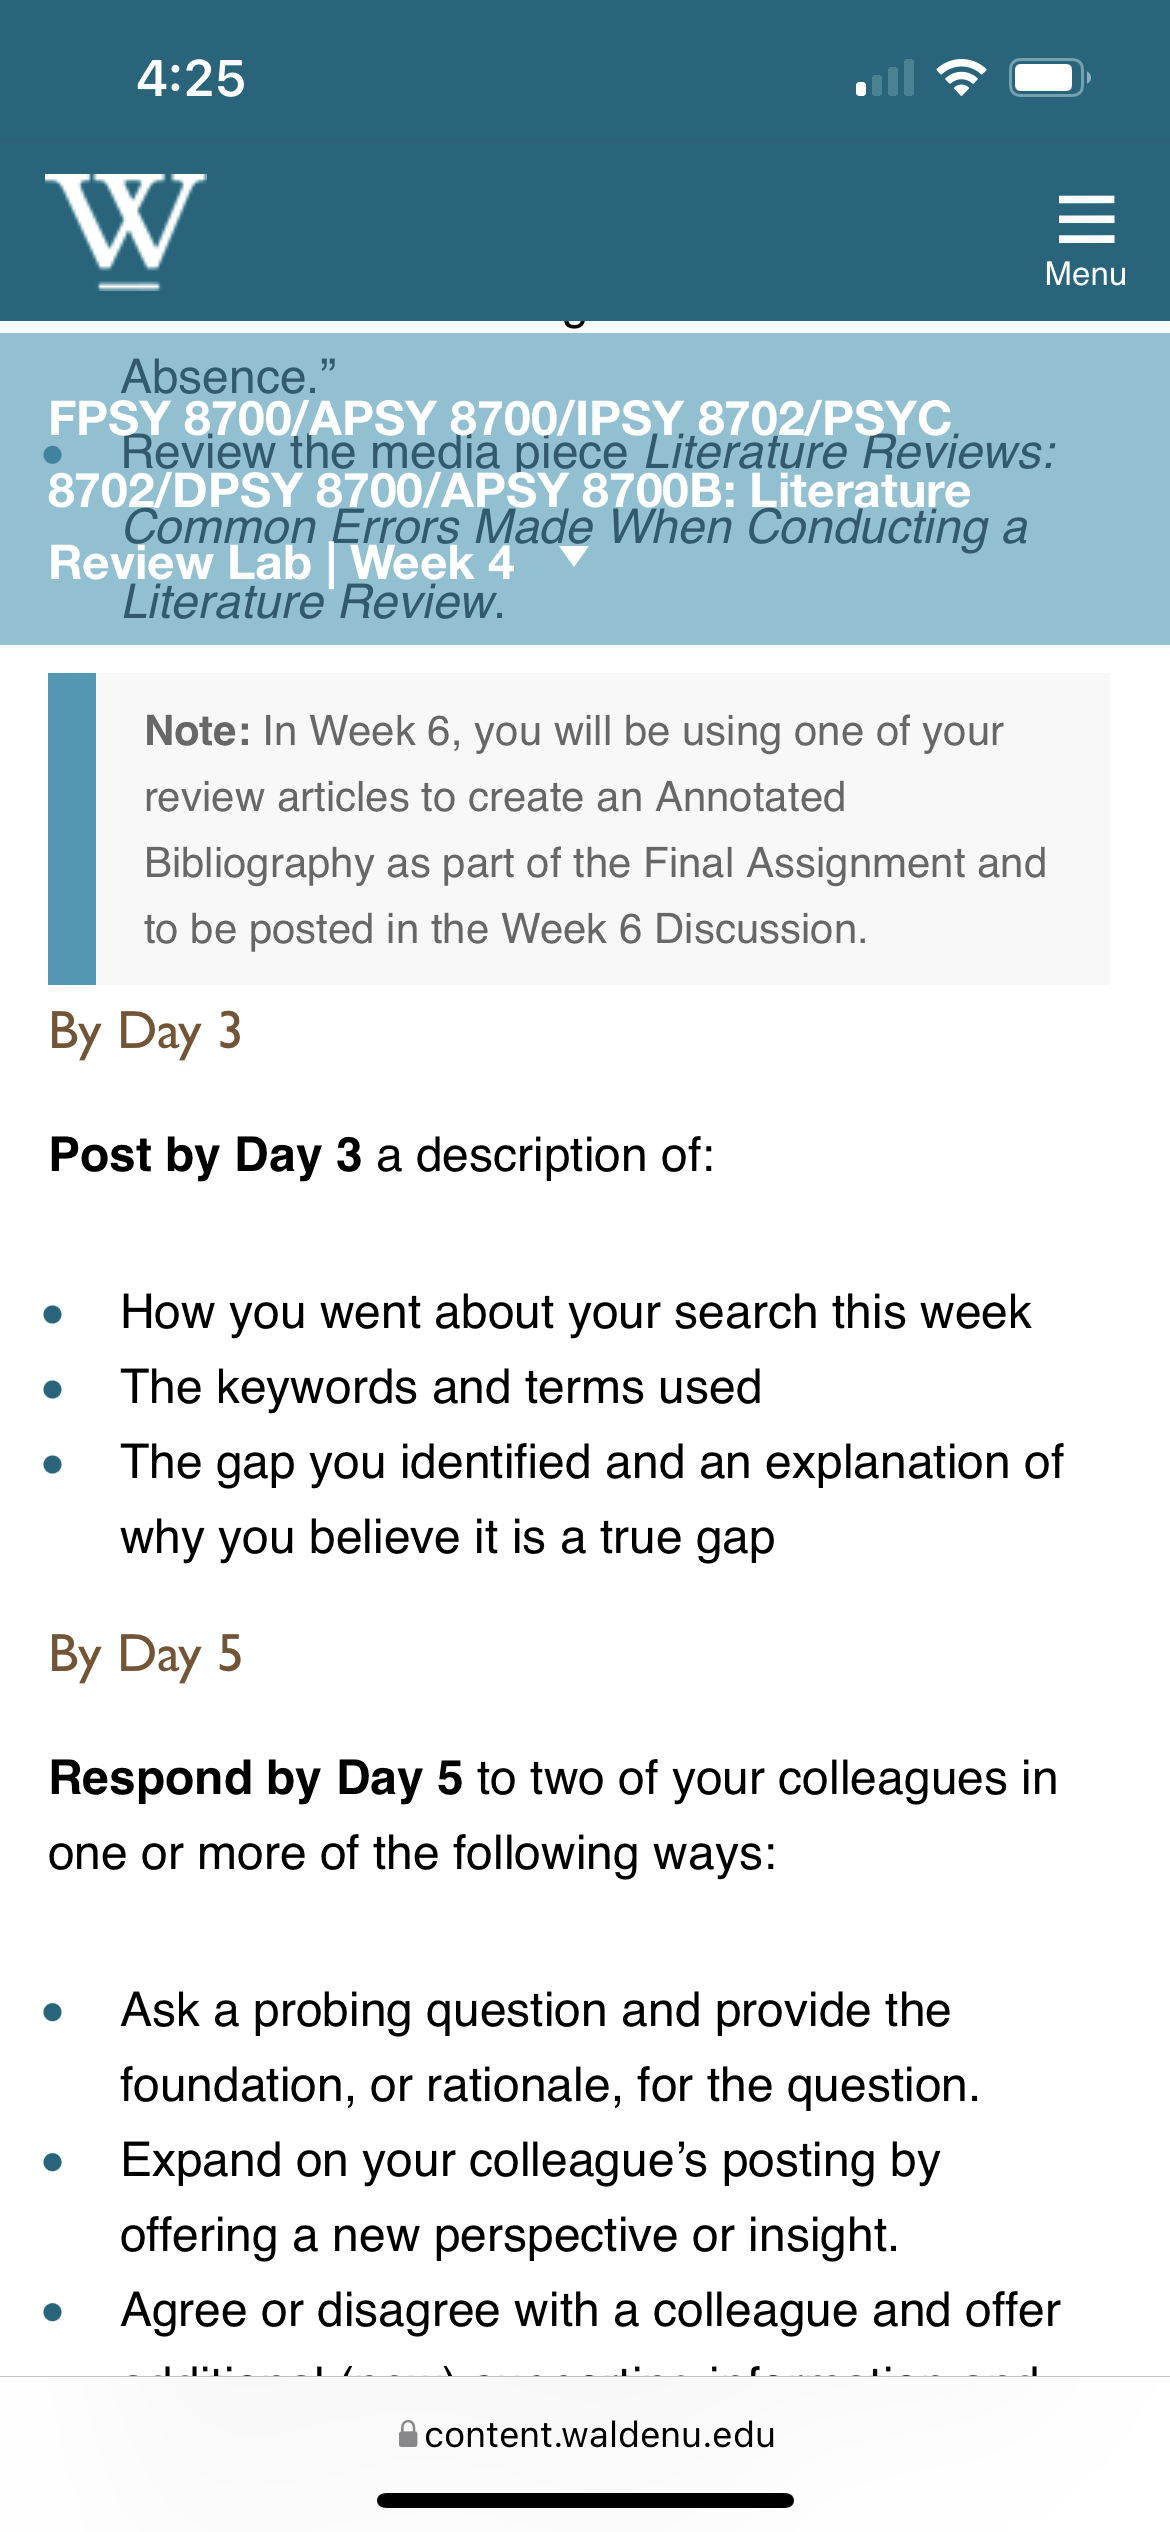Tap the Walden W logo
This screenshot has width=1170, height=2532.
tap(125, 231)
